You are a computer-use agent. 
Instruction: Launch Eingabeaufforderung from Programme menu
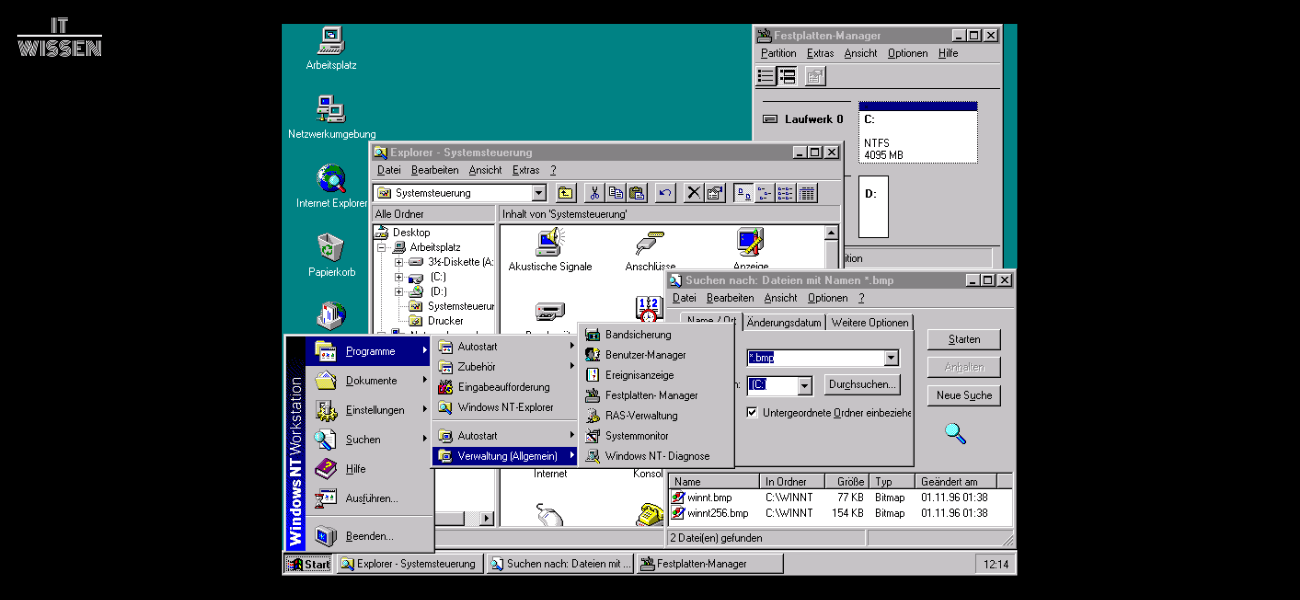(507, 387)
